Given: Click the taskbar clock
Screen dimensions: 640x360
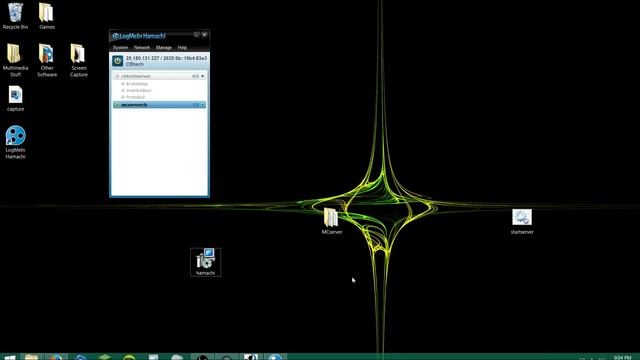Looking at the screenshot, I should (622, 358).
